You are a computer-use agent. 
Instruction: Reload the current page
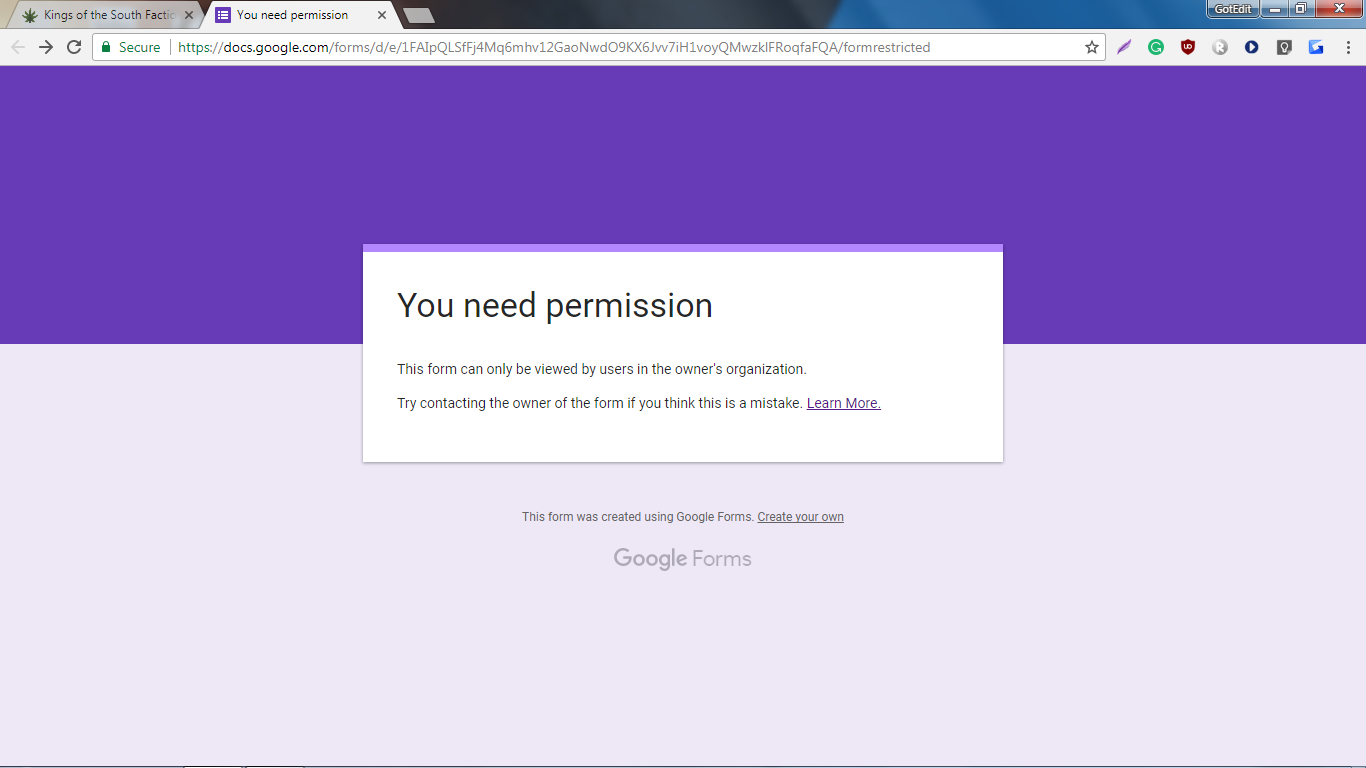tap(74, 47)
